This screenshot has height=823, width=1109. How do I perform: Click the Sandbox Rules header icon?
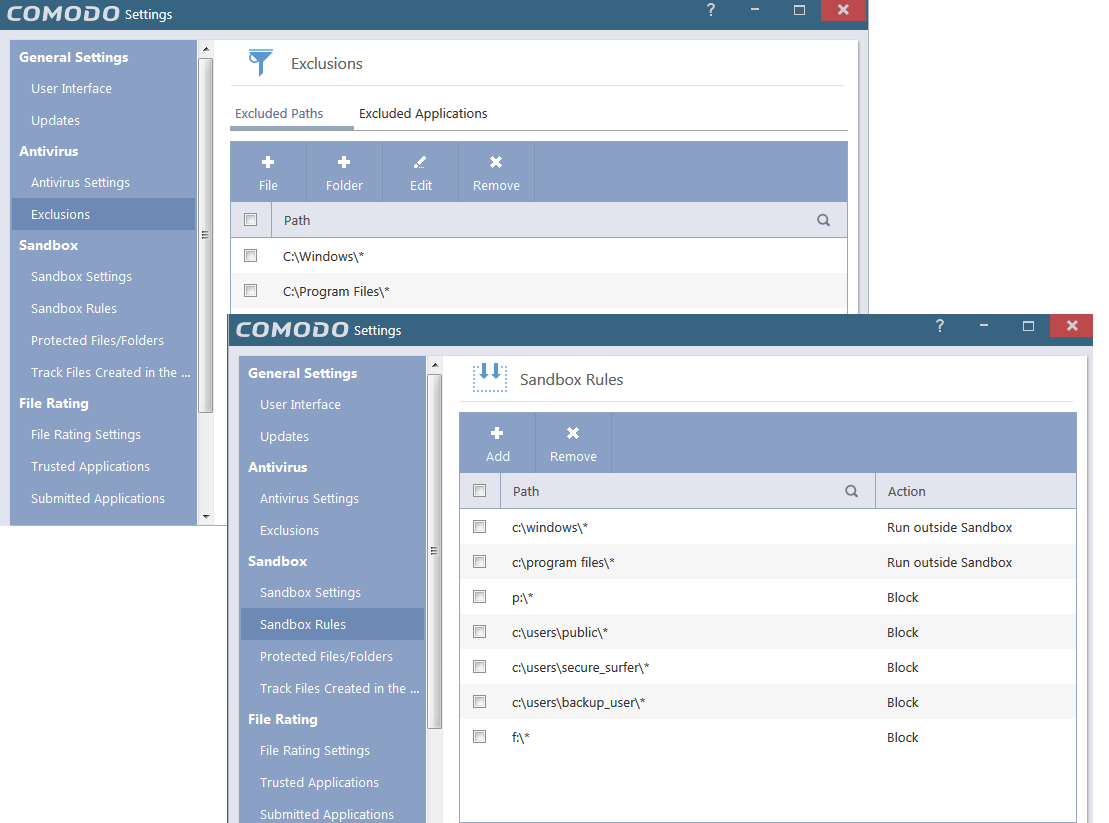(x=490, y=377)
